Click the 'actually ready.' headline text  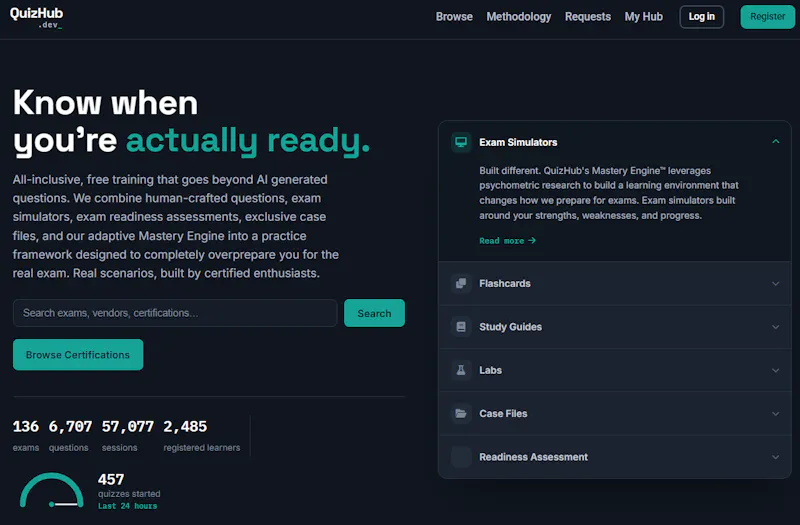(x=248, y=140)
